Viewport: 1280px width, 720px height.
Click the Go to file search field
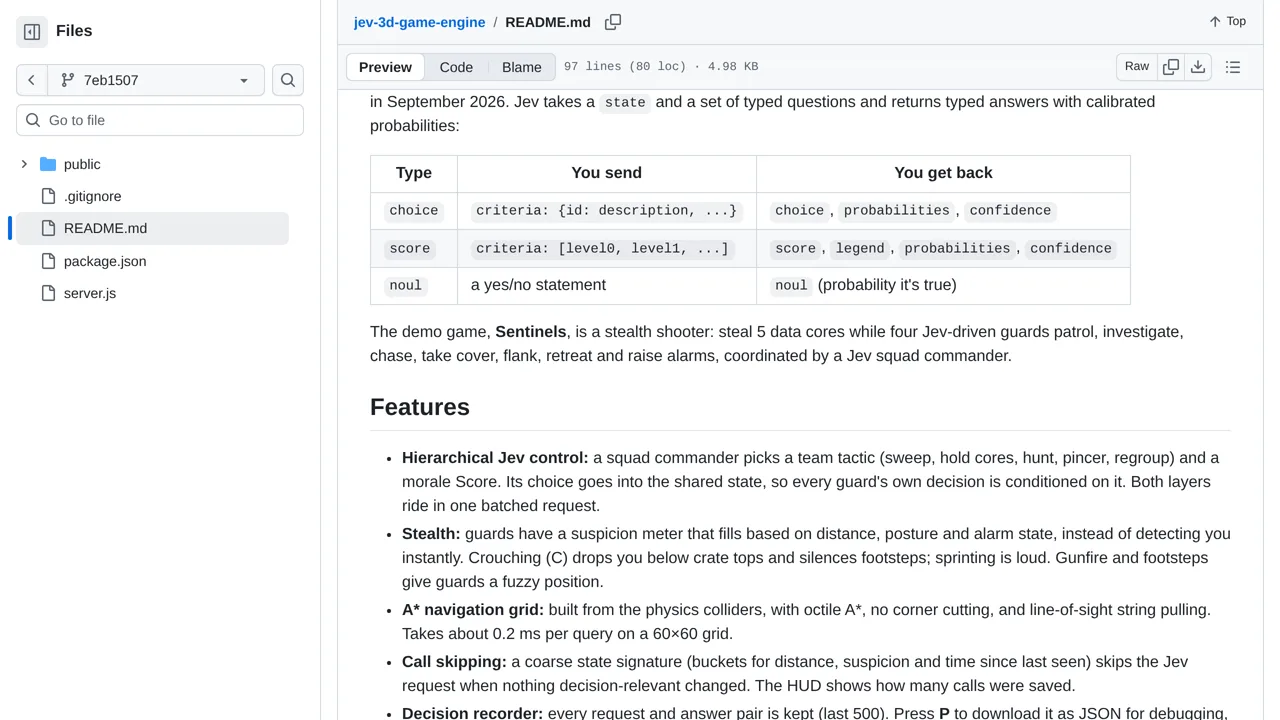160,120
